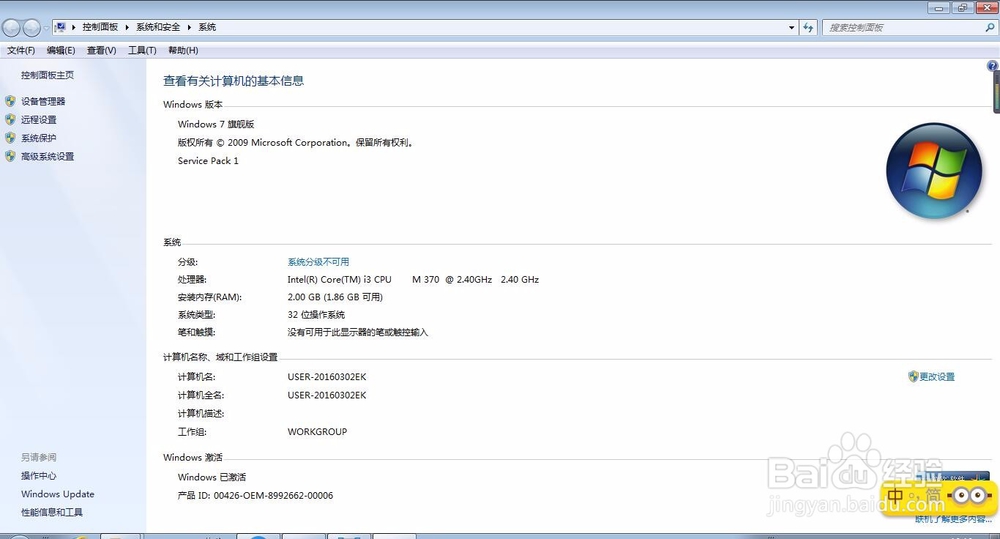Click WORKGROUP workgroup value
Screen dimensions: 1000x539
(317, 432)
